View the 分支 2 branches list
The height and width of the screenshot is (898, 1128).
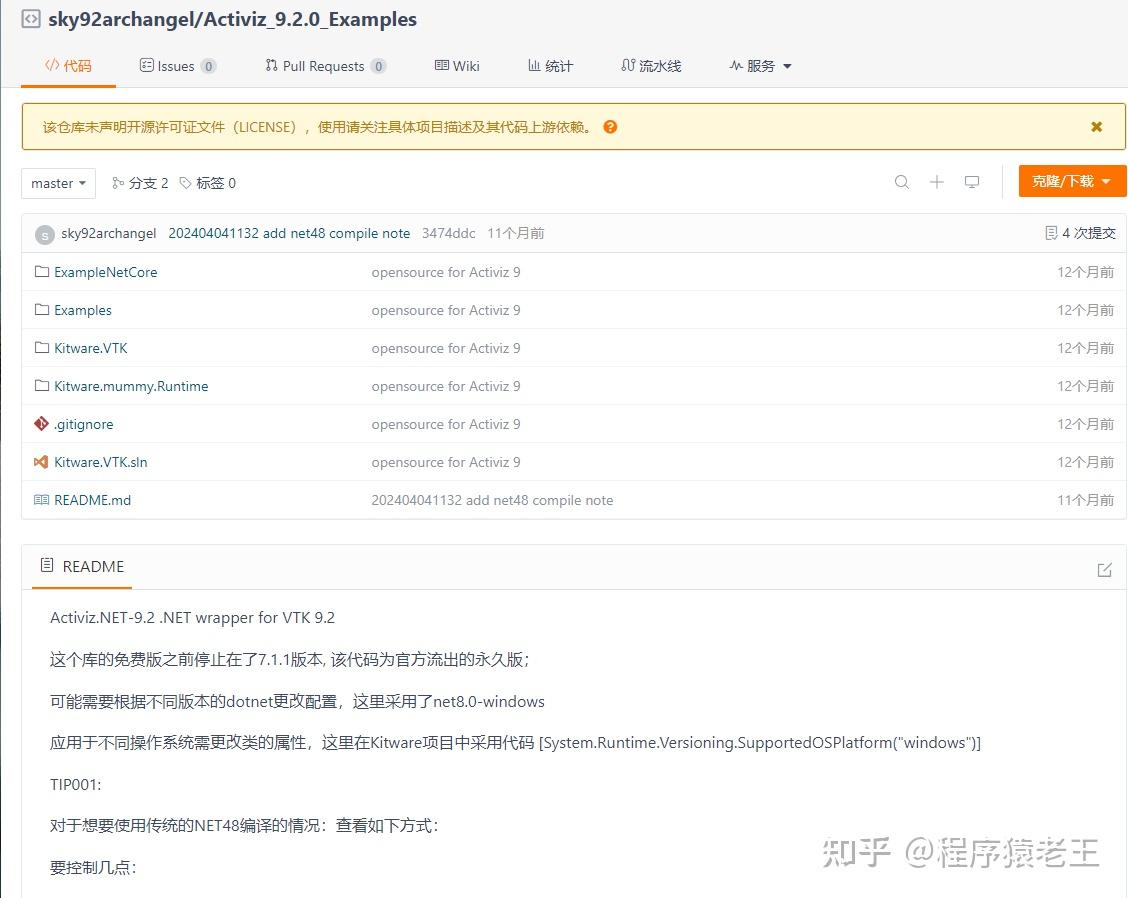click(x=140, y=183)
